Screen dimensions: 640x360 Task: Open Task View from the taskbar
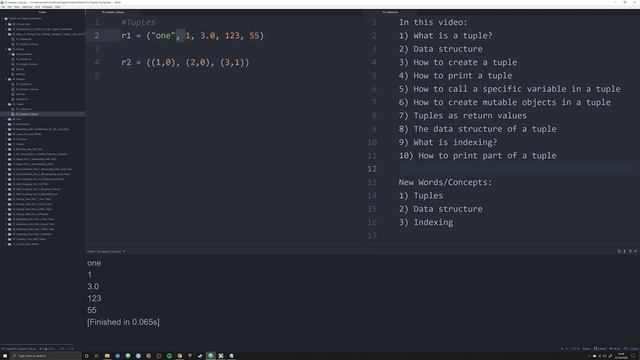click(97, 356)
